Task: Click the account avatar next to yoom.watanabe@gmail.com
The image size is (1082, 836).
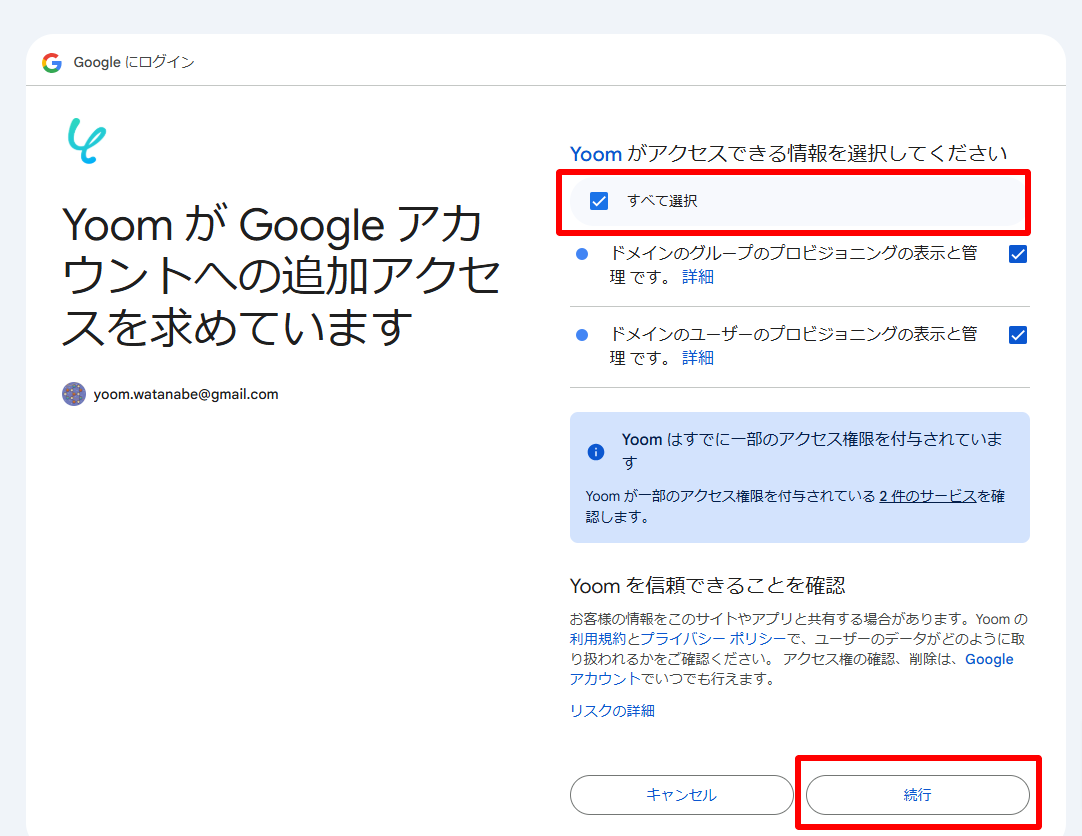Action: pos(74,394)
